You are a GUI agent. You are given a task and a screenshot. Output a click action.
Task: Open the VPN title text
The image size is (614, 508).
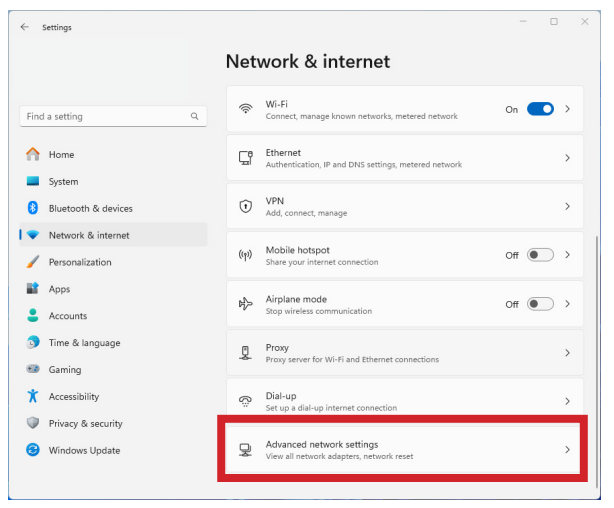[274, 201]
